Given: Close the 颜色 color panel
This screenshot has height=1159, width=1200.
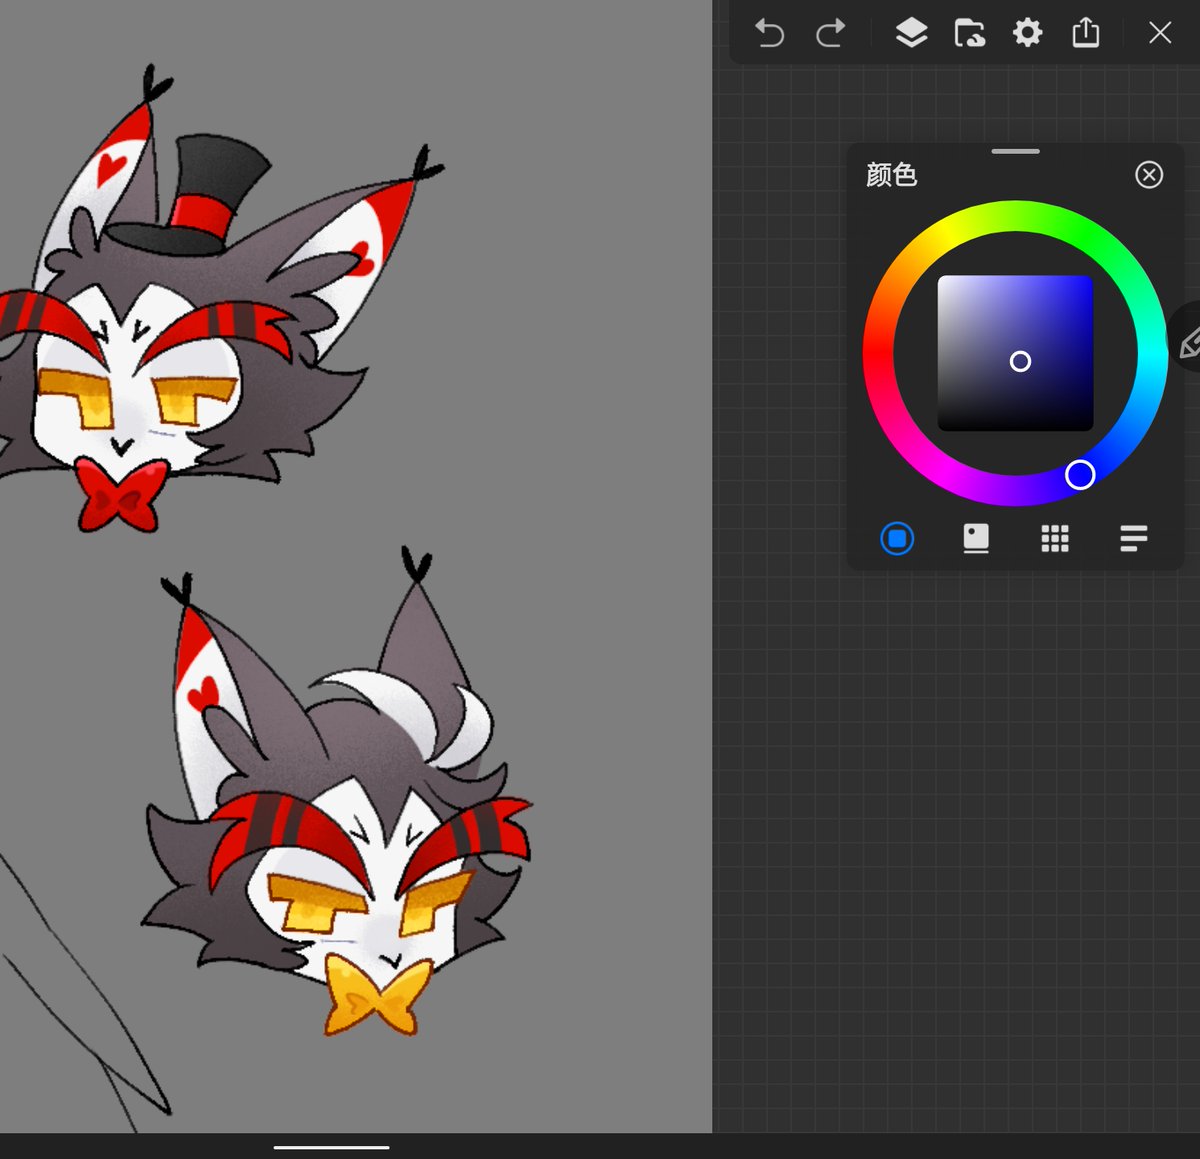Looking at the screenshot, I should [1149, 175].
